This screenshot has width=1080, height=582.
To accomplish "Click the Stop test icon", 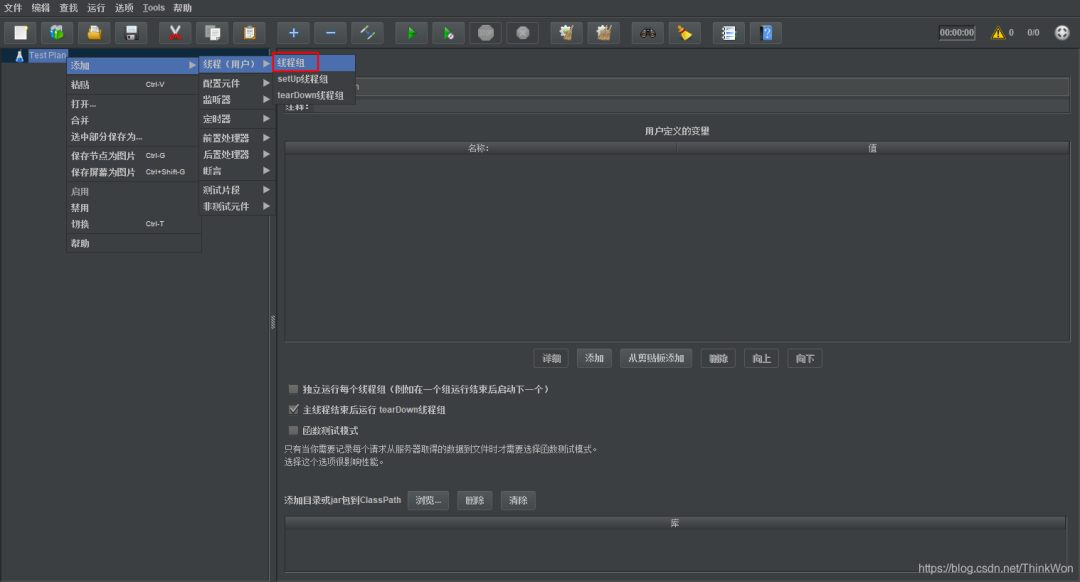I will (486, 32).
